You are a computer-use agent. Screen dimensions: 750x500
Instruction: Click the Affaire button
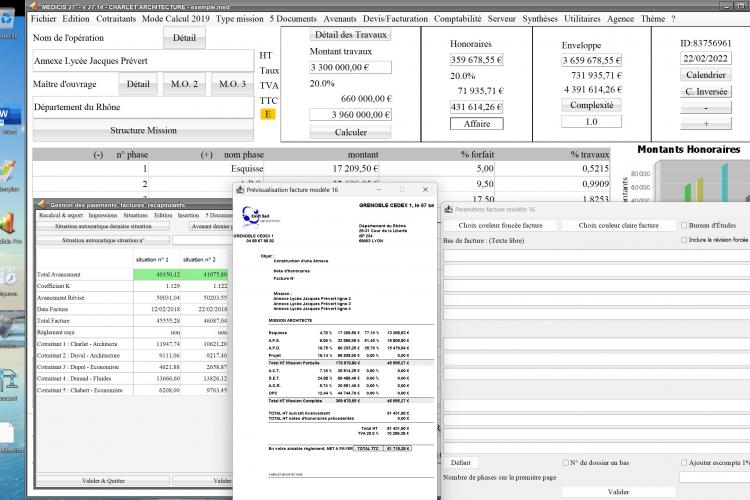coord(477,123)
